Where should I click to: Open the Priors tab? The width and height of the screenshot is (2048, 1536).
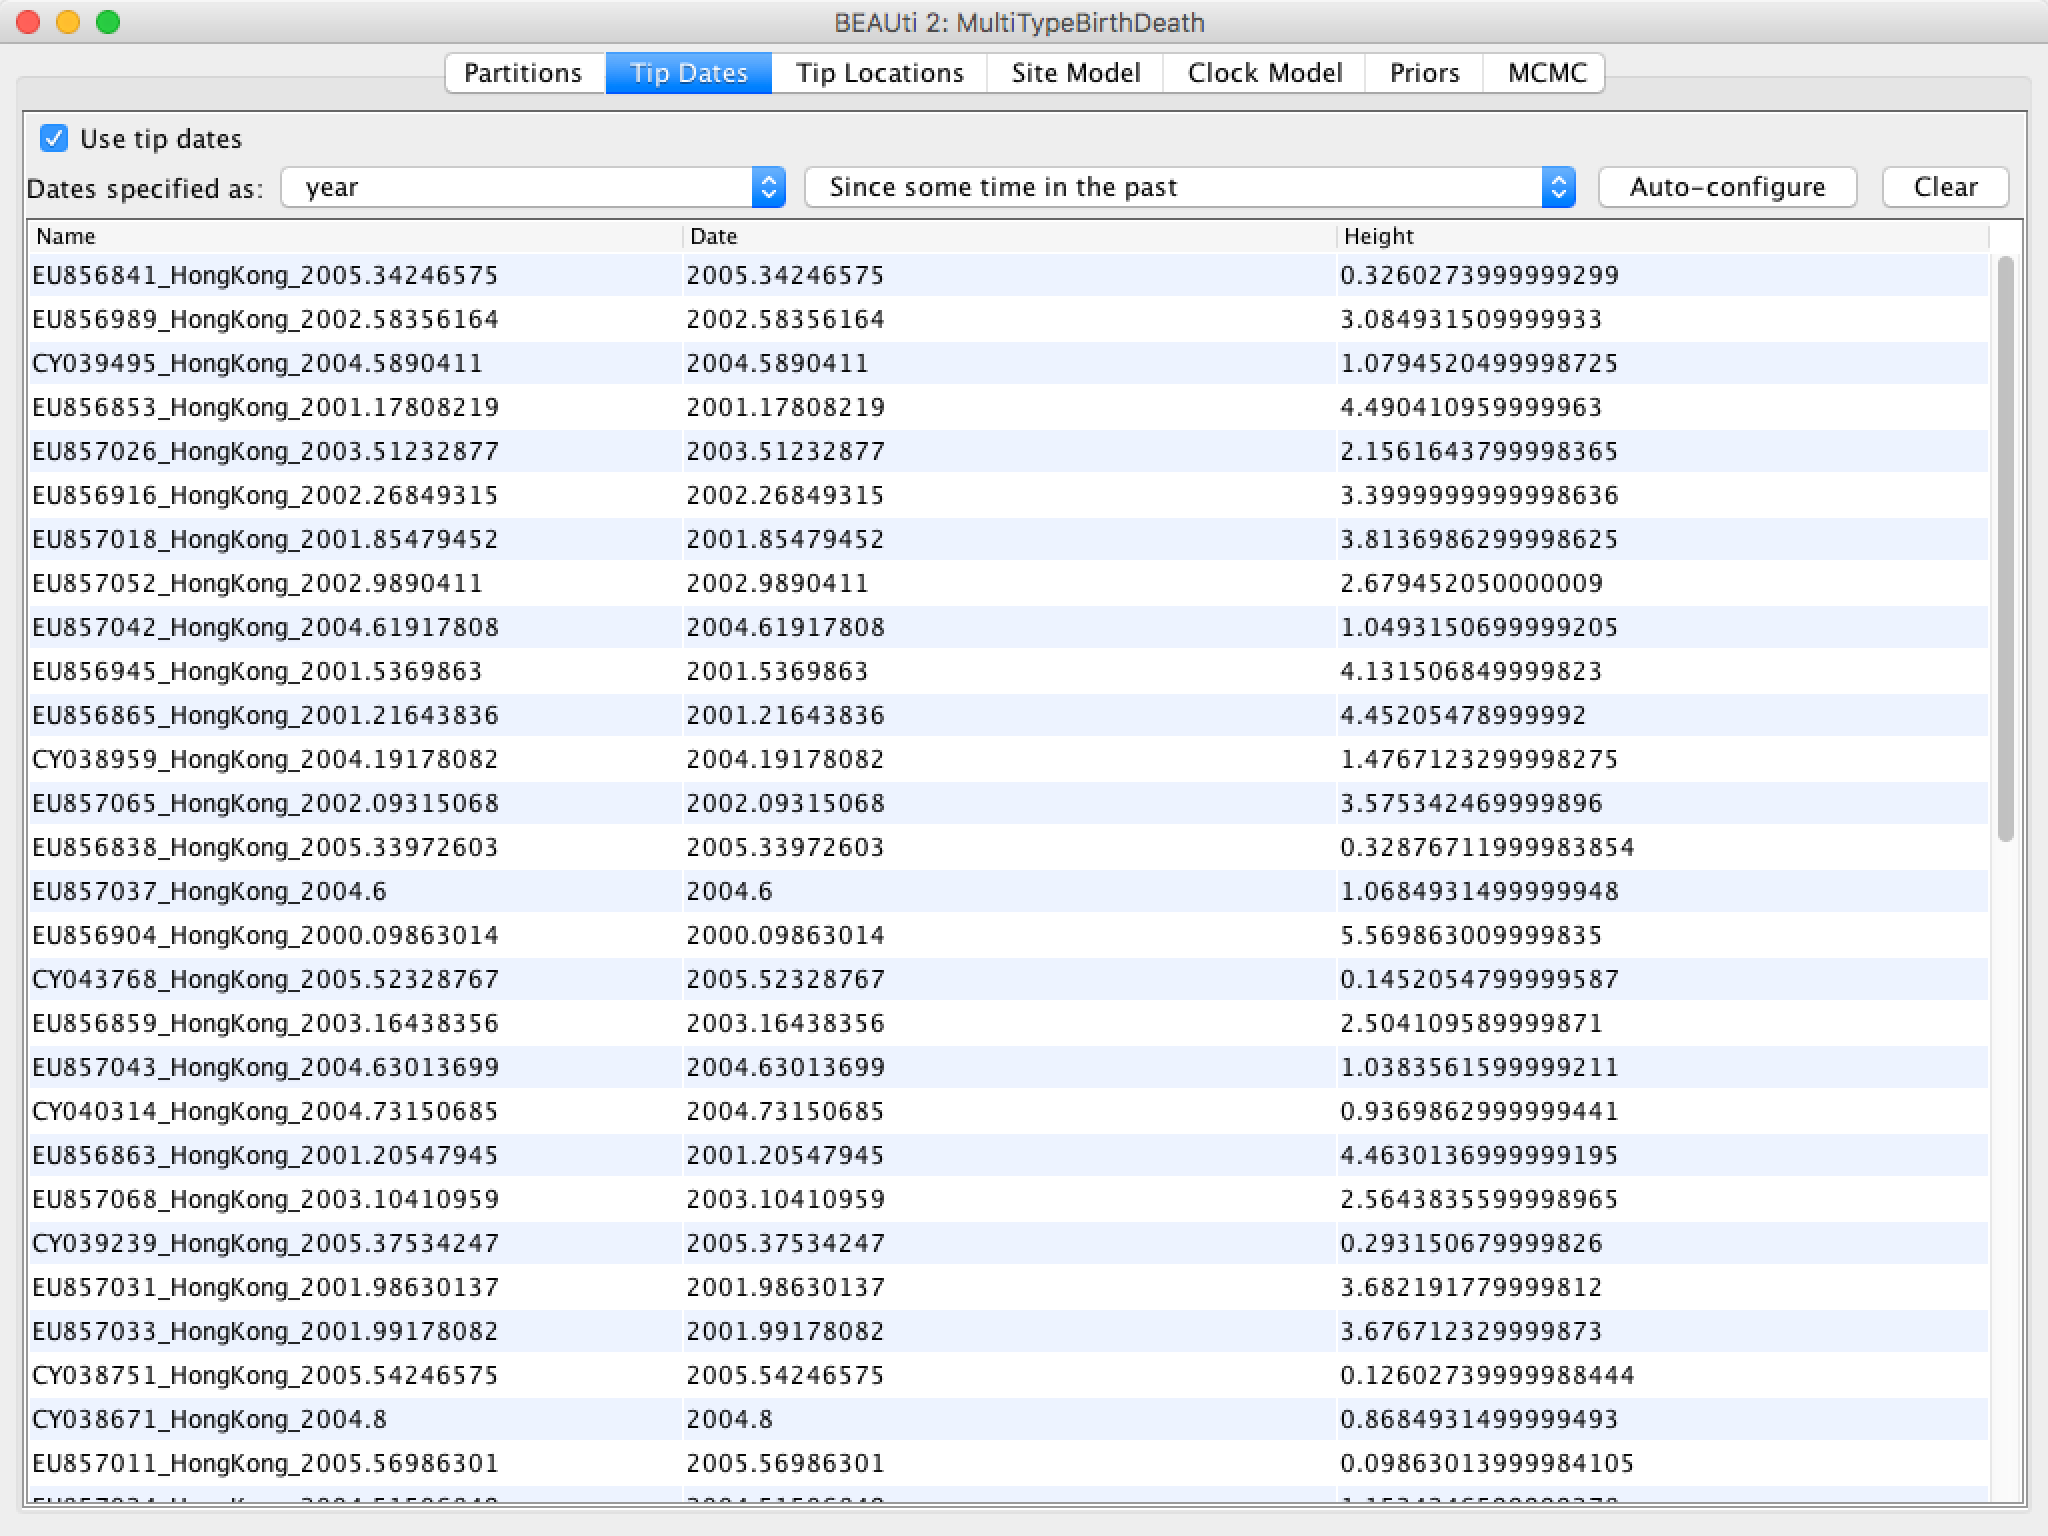1424,73
